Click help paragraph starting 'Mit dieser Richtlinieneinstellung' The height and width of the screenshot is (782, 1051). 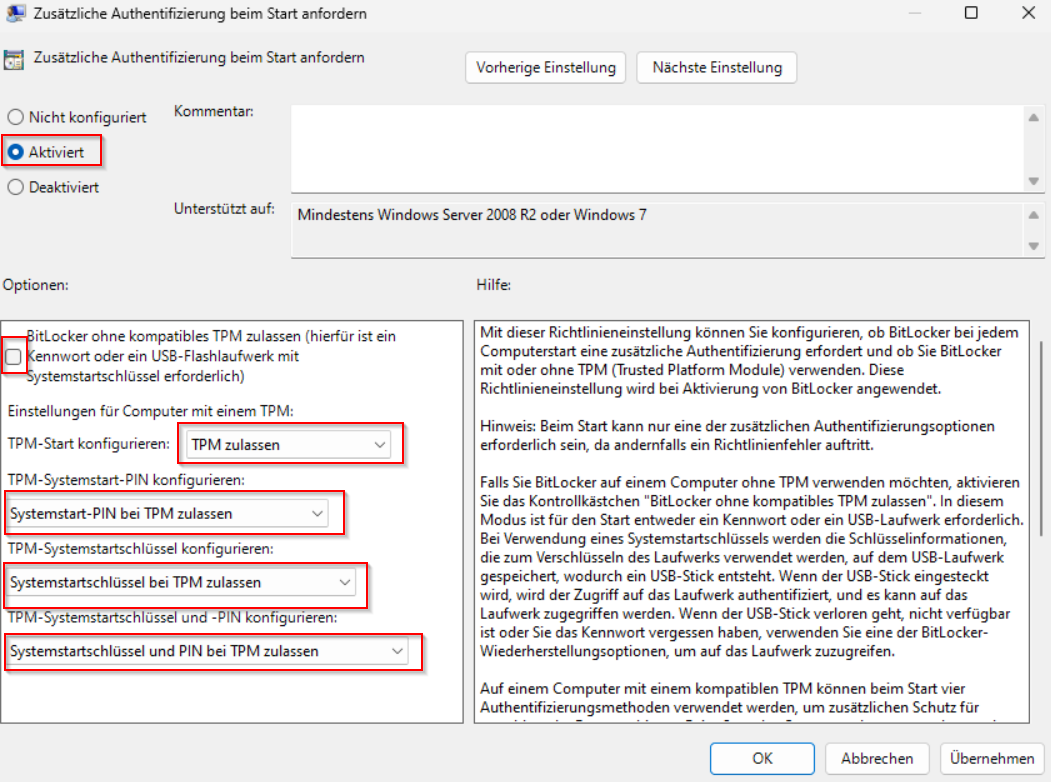(x=749, y=361)
